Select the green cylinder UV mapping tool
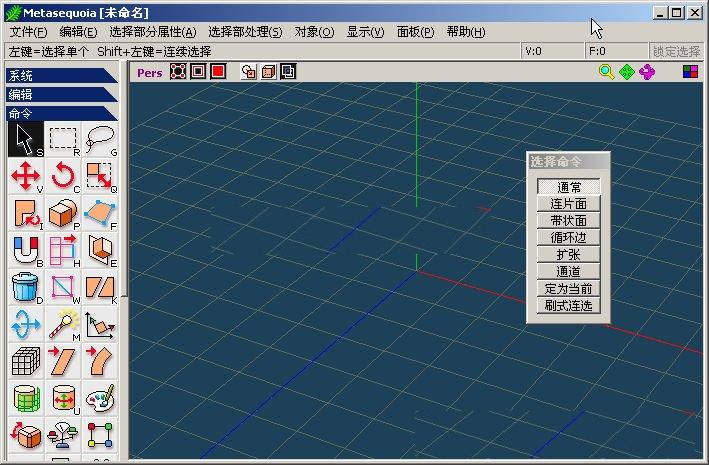This screenshot has height=465, width=709. [x=26, y=399]
